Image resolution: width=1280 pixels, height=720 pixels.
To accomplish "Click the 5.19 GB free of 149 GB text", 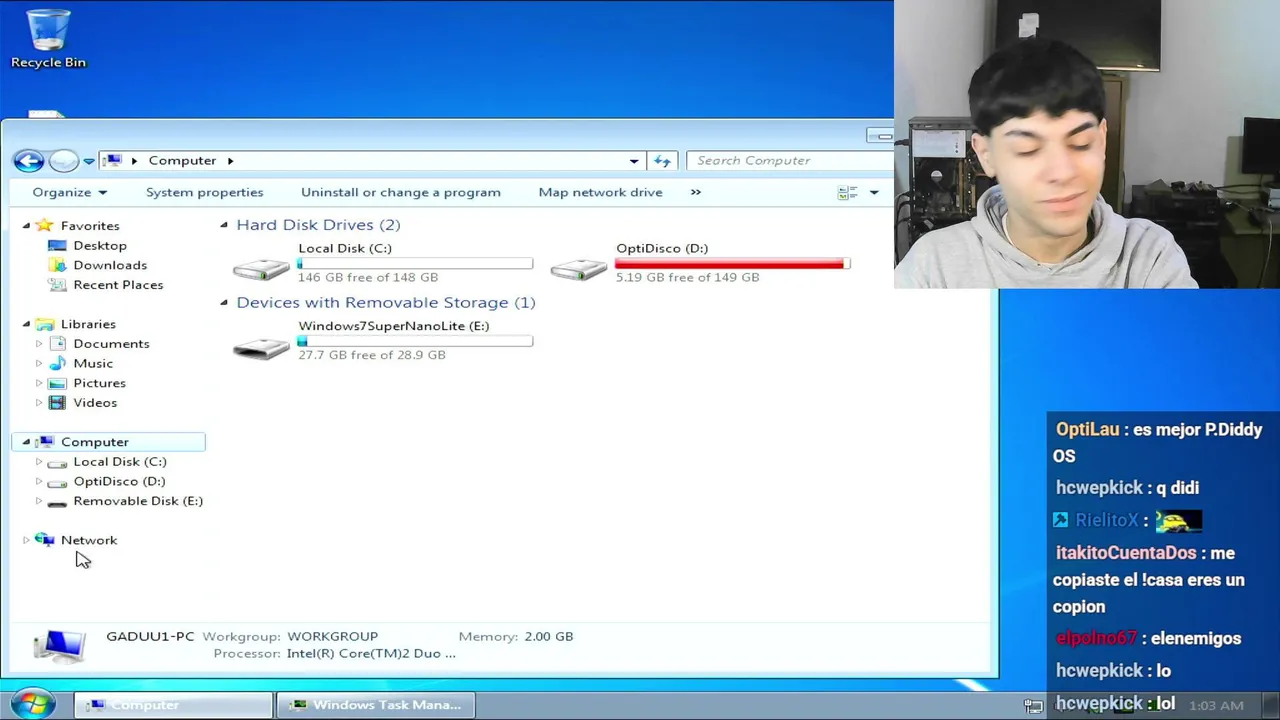I will click(x=687, y=277).
